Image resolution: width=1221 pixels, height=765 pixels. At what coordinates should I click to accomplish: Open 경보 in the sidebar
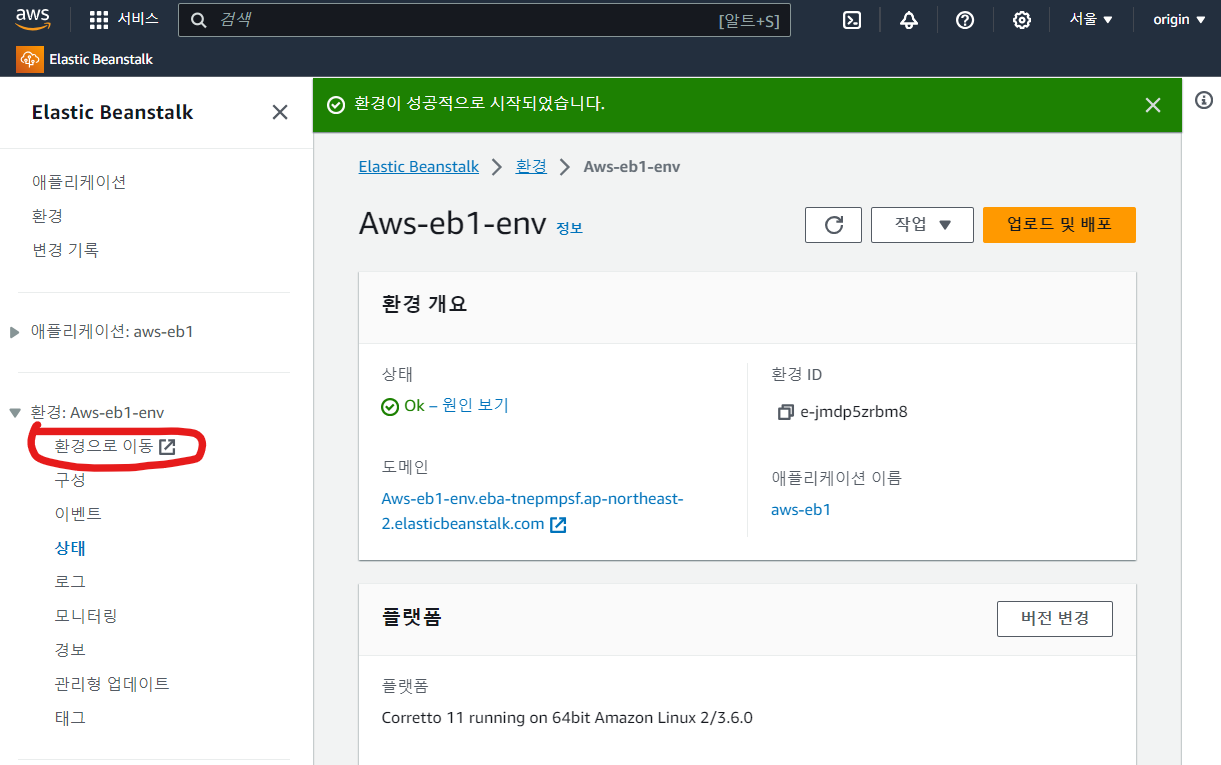[x=70, y=650]
